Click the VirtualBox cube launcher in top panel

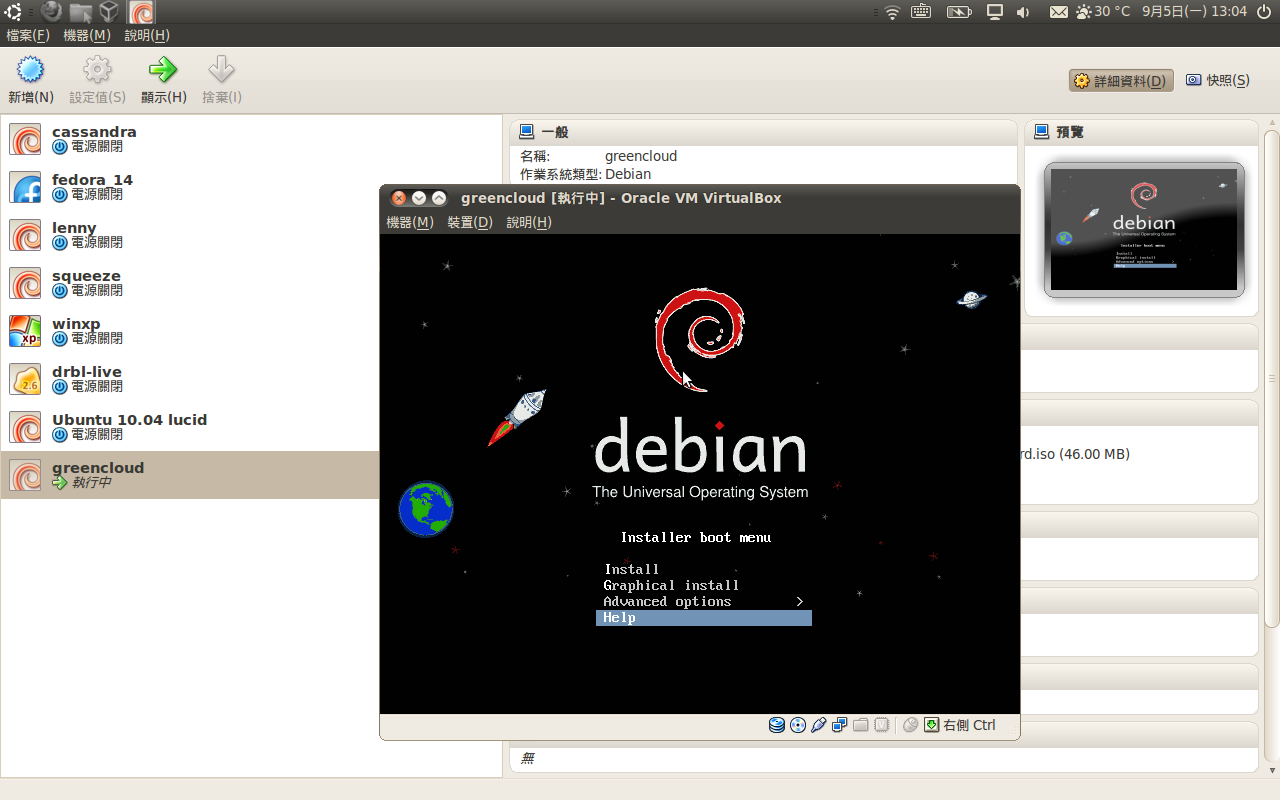pos(109,12)
